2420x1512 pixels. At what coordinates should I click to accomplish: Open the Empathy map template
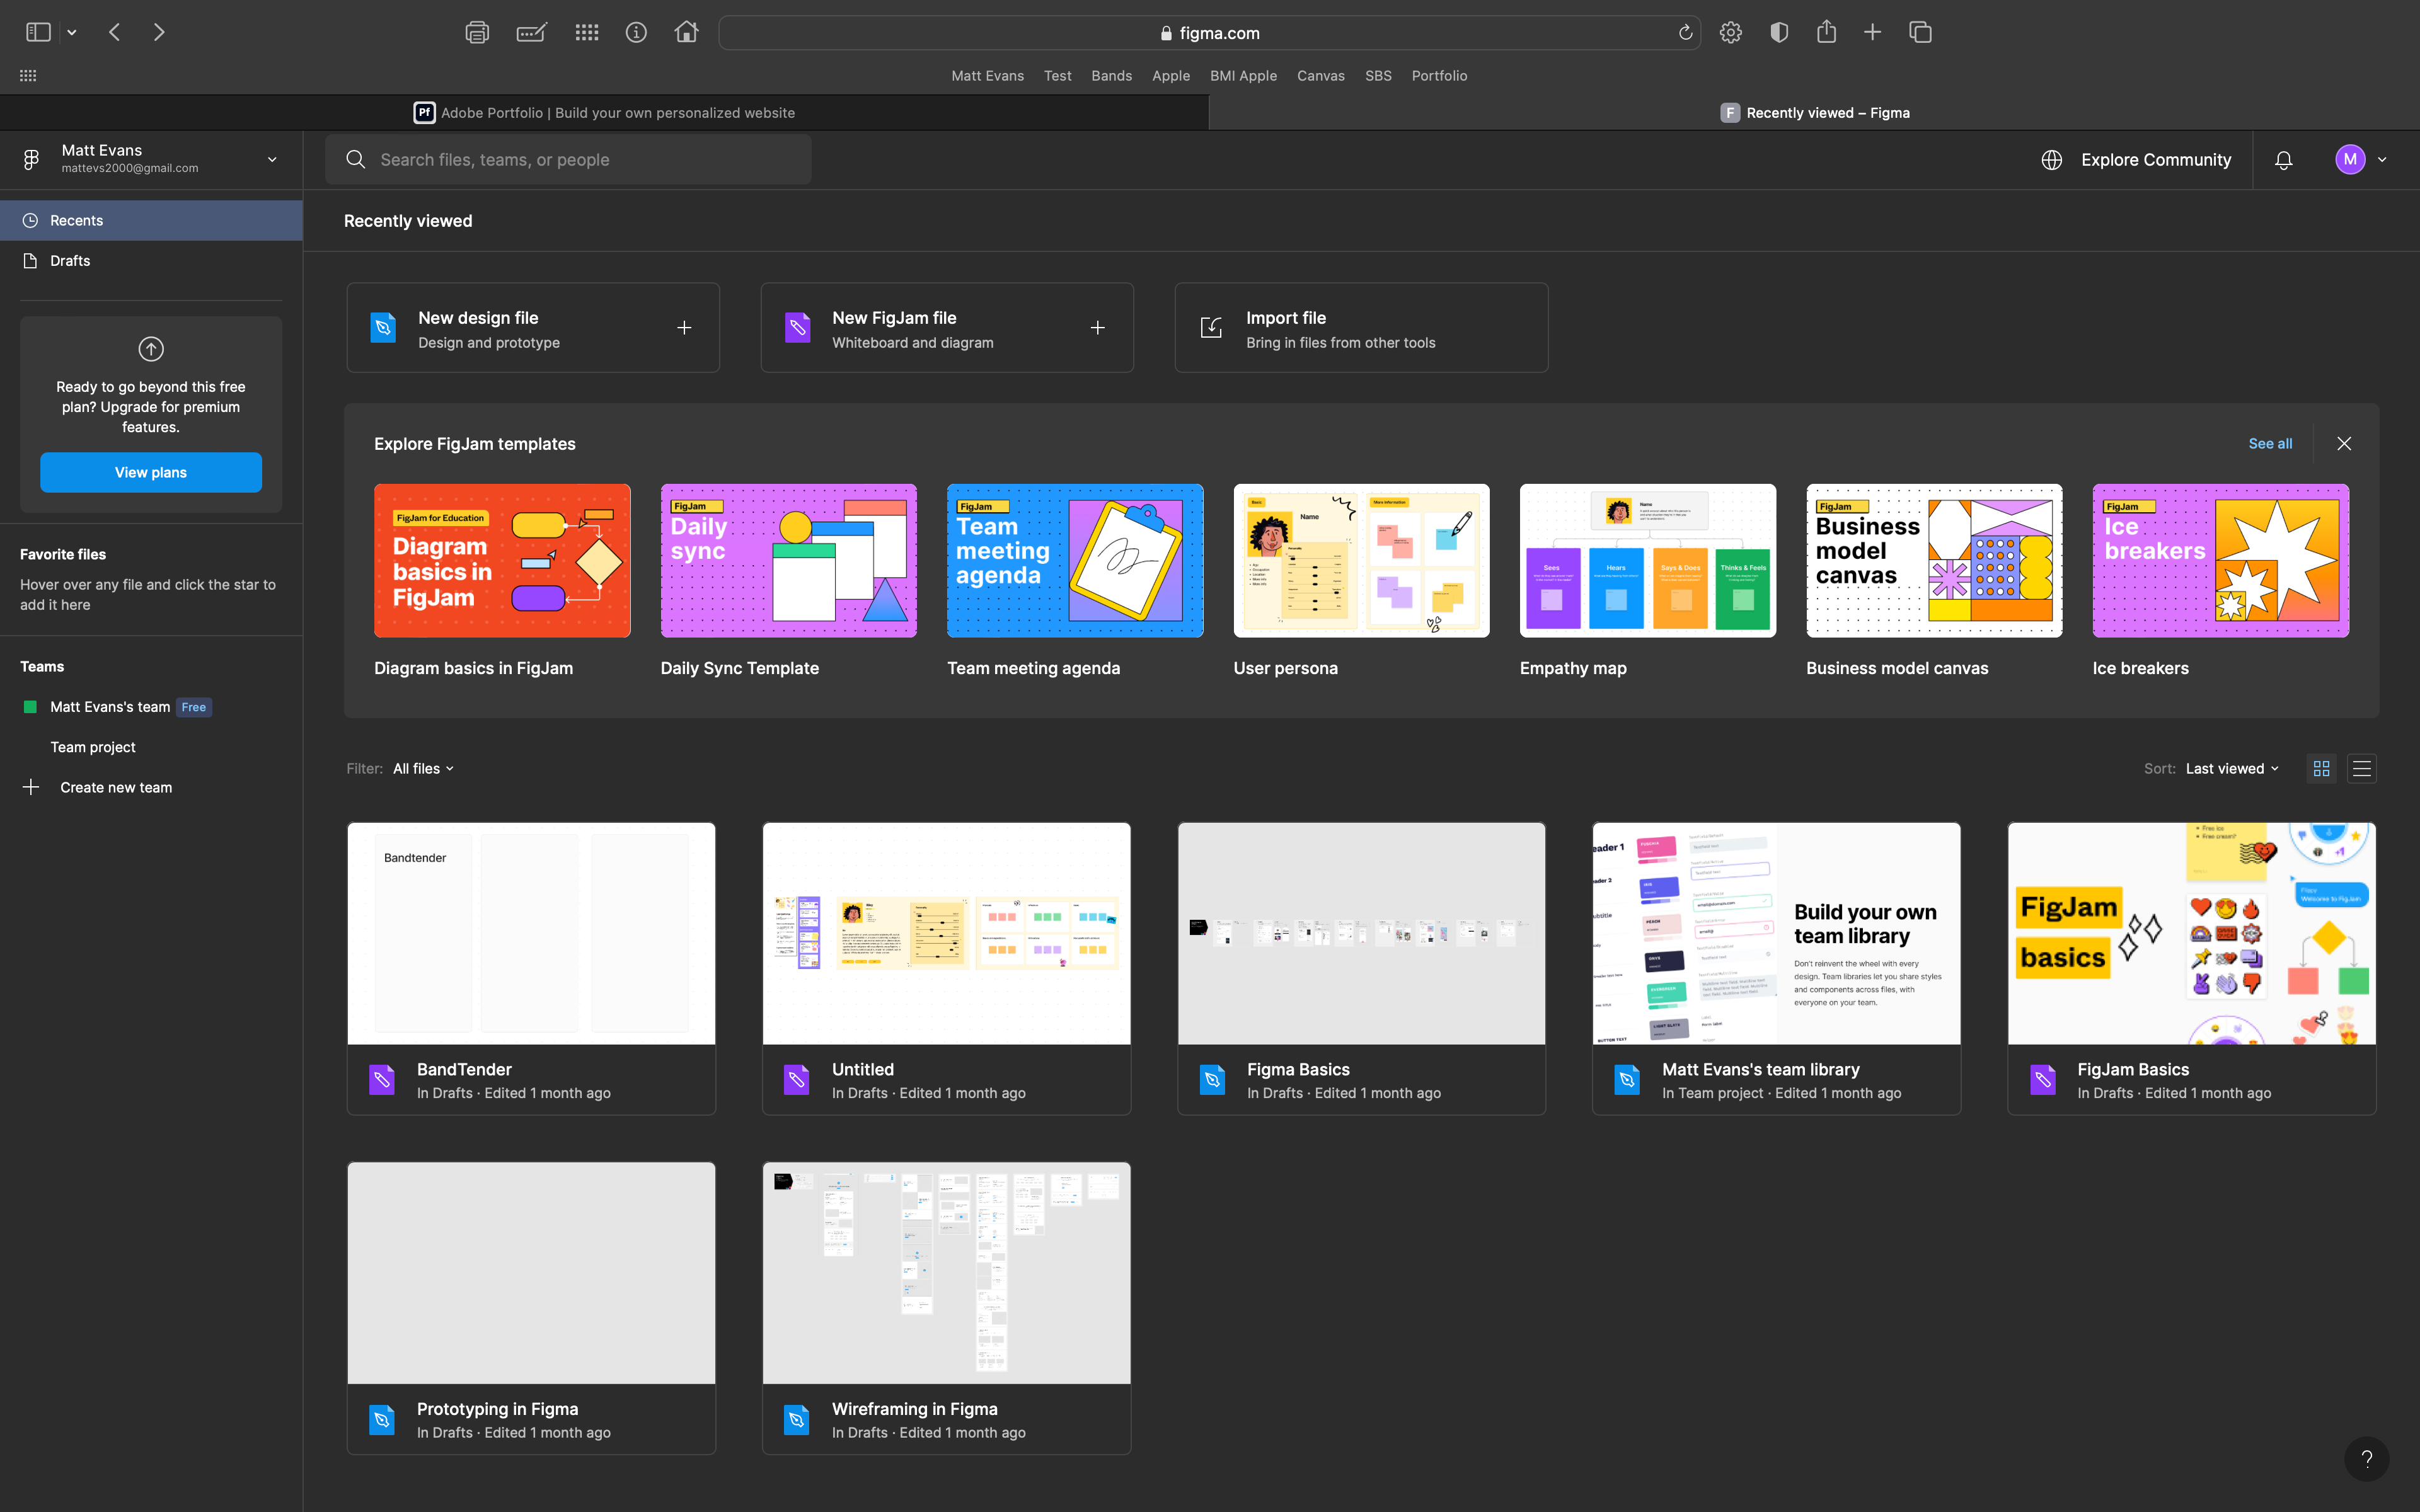pos(1648,560)
